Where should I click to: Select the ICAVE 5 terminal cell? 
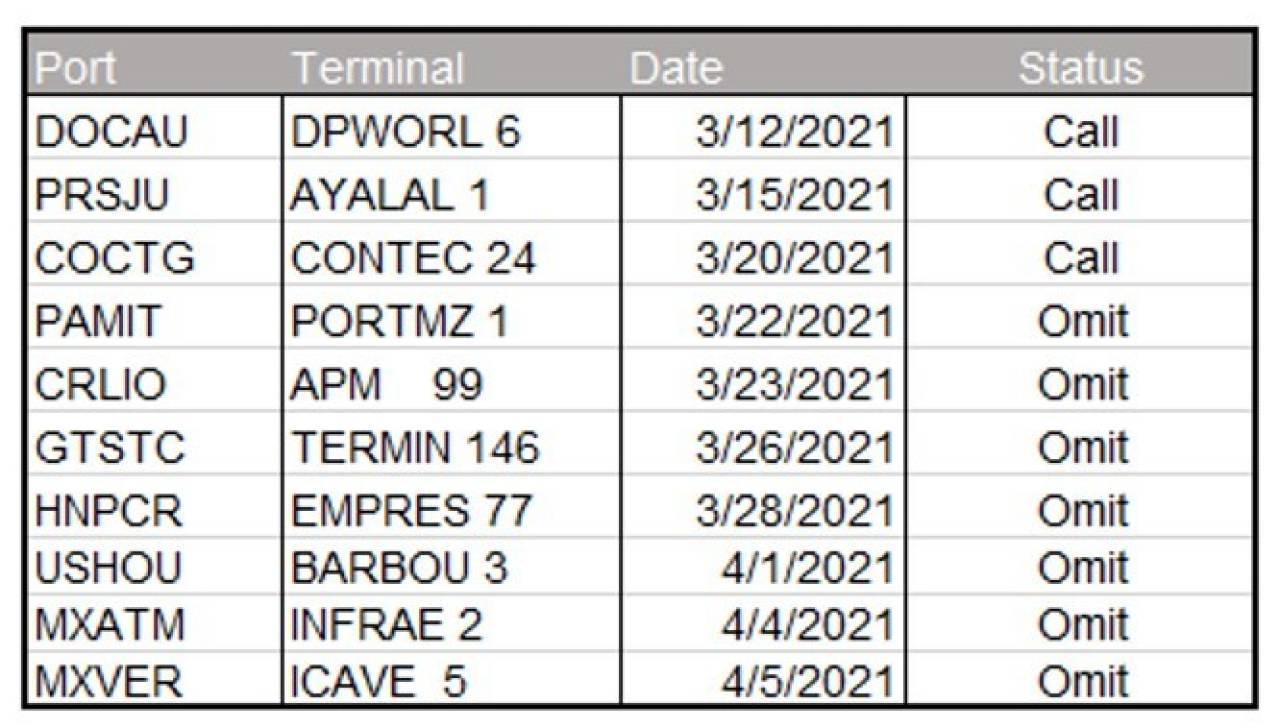(x=452, y=680)
